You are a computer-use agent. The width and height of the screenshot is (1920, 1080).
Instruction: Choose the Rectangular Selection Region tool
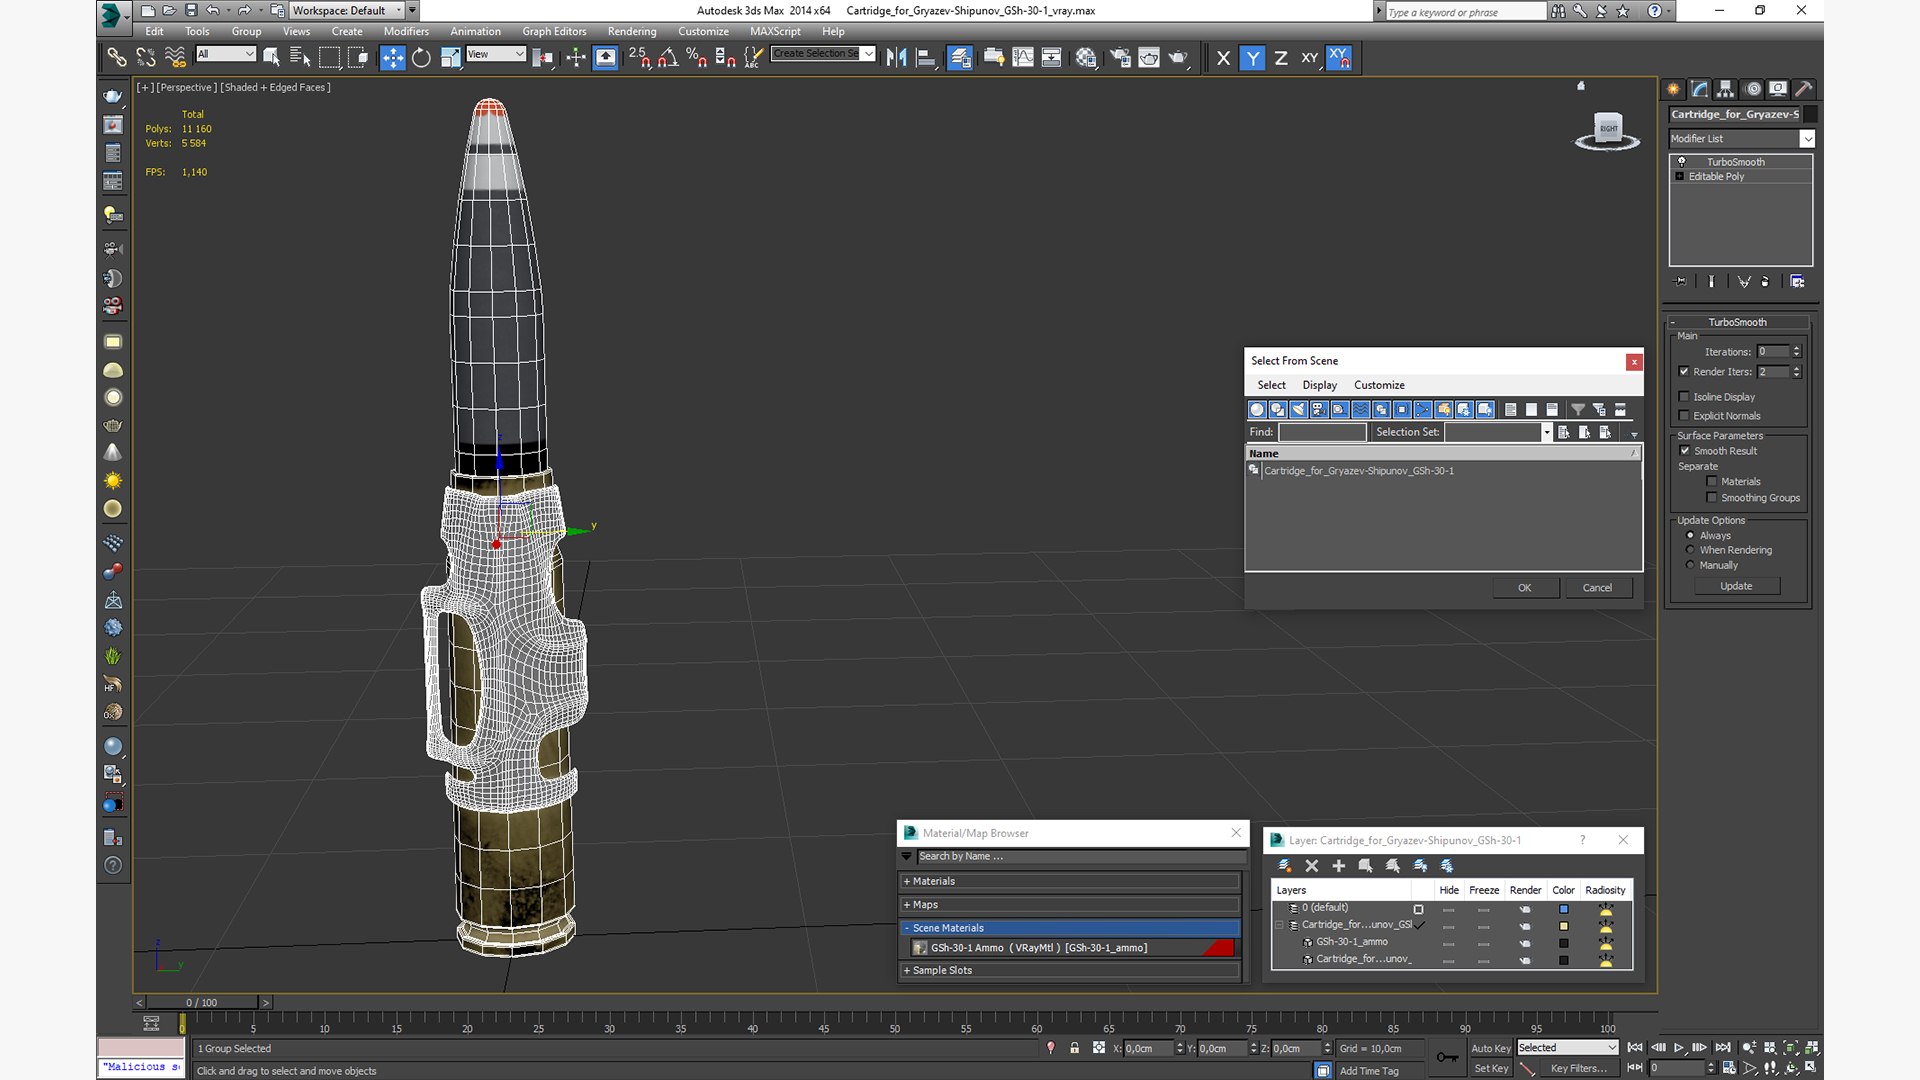329,58
